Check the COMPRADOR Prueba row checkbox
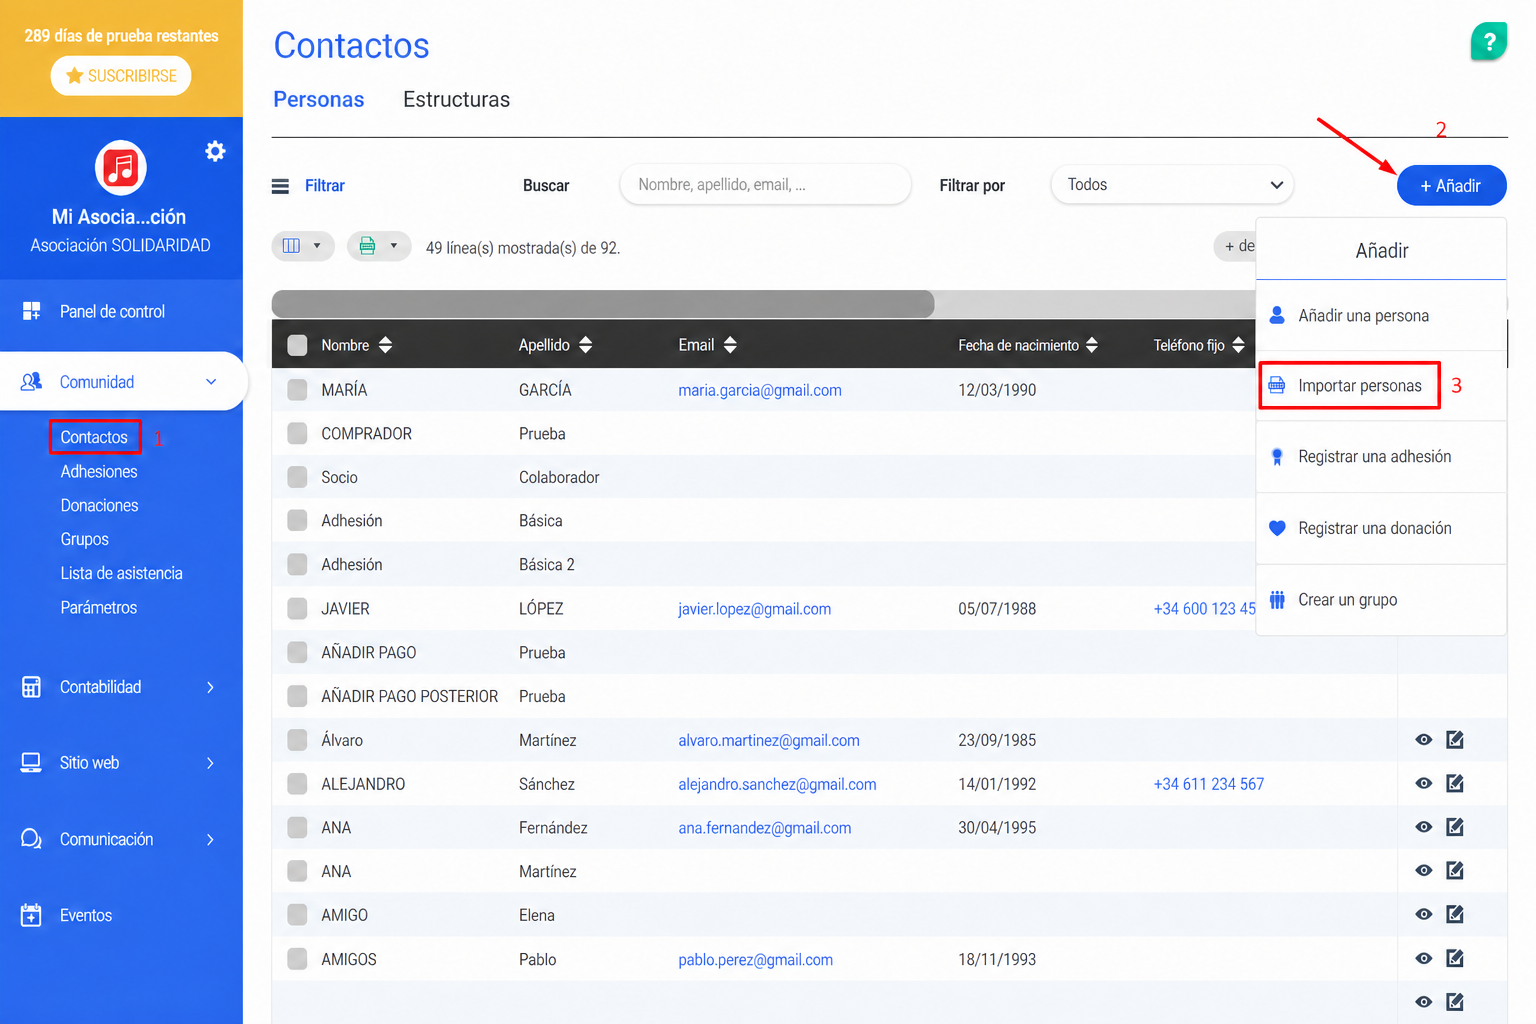Screen dimensions: 1536x1024 pyautogui.click(x=297, y=433)
